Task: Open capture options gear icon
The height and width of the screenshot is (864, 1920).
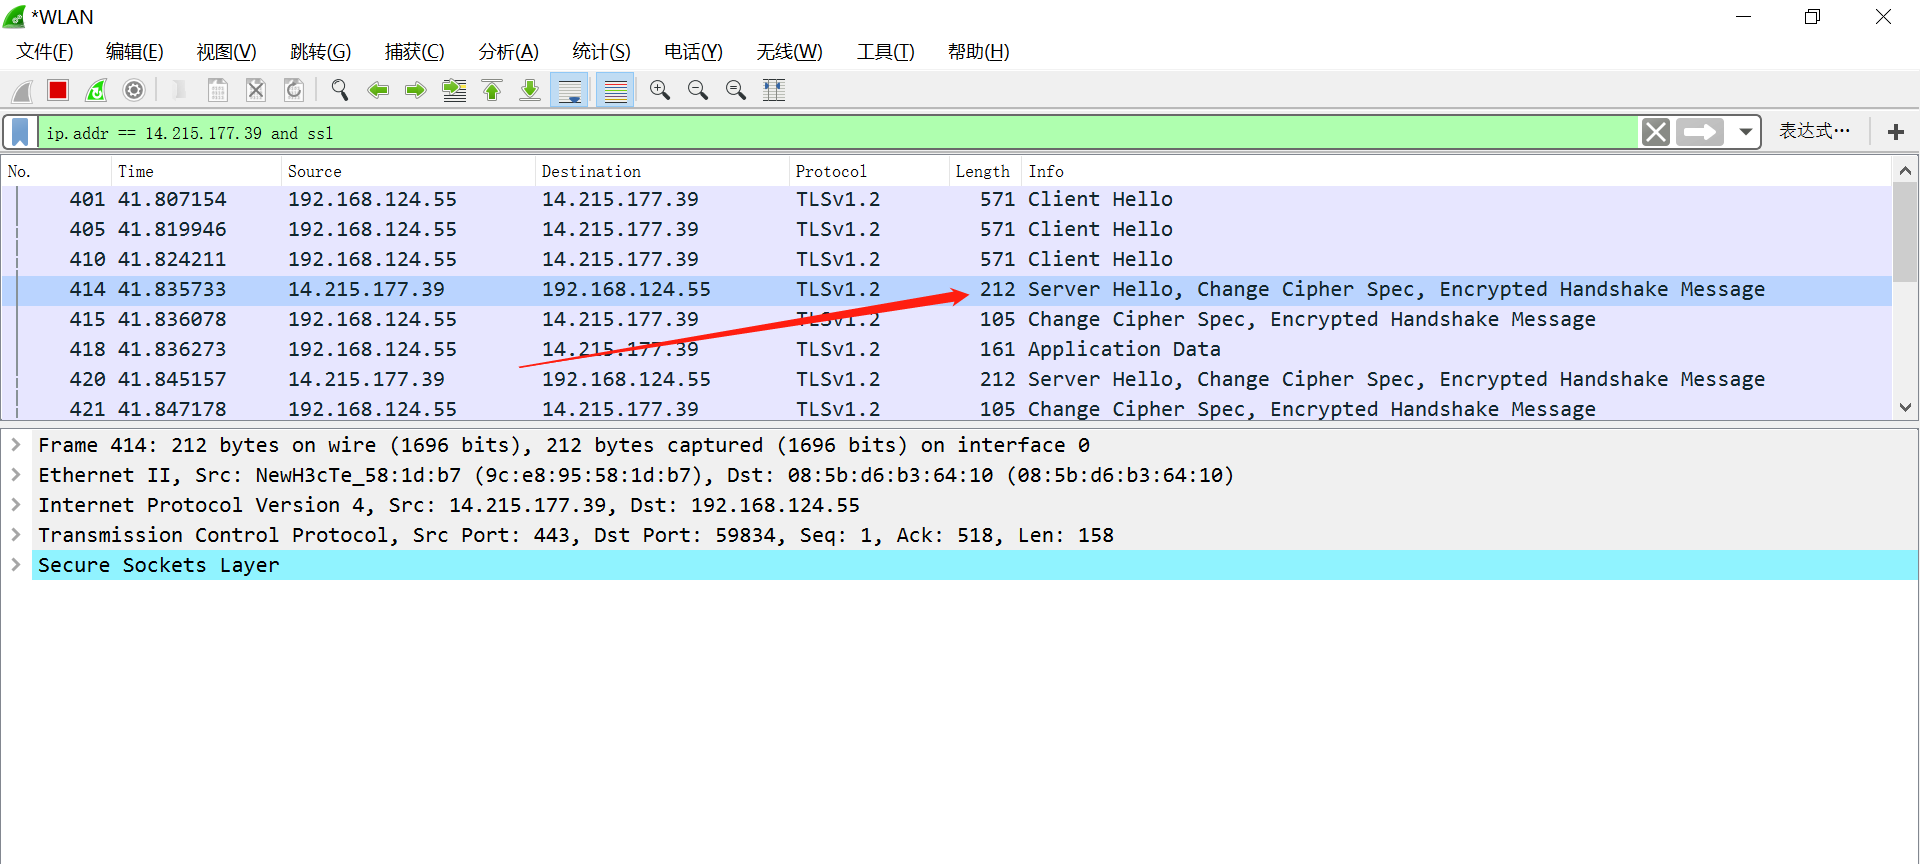Action: [x=134, y=91]
